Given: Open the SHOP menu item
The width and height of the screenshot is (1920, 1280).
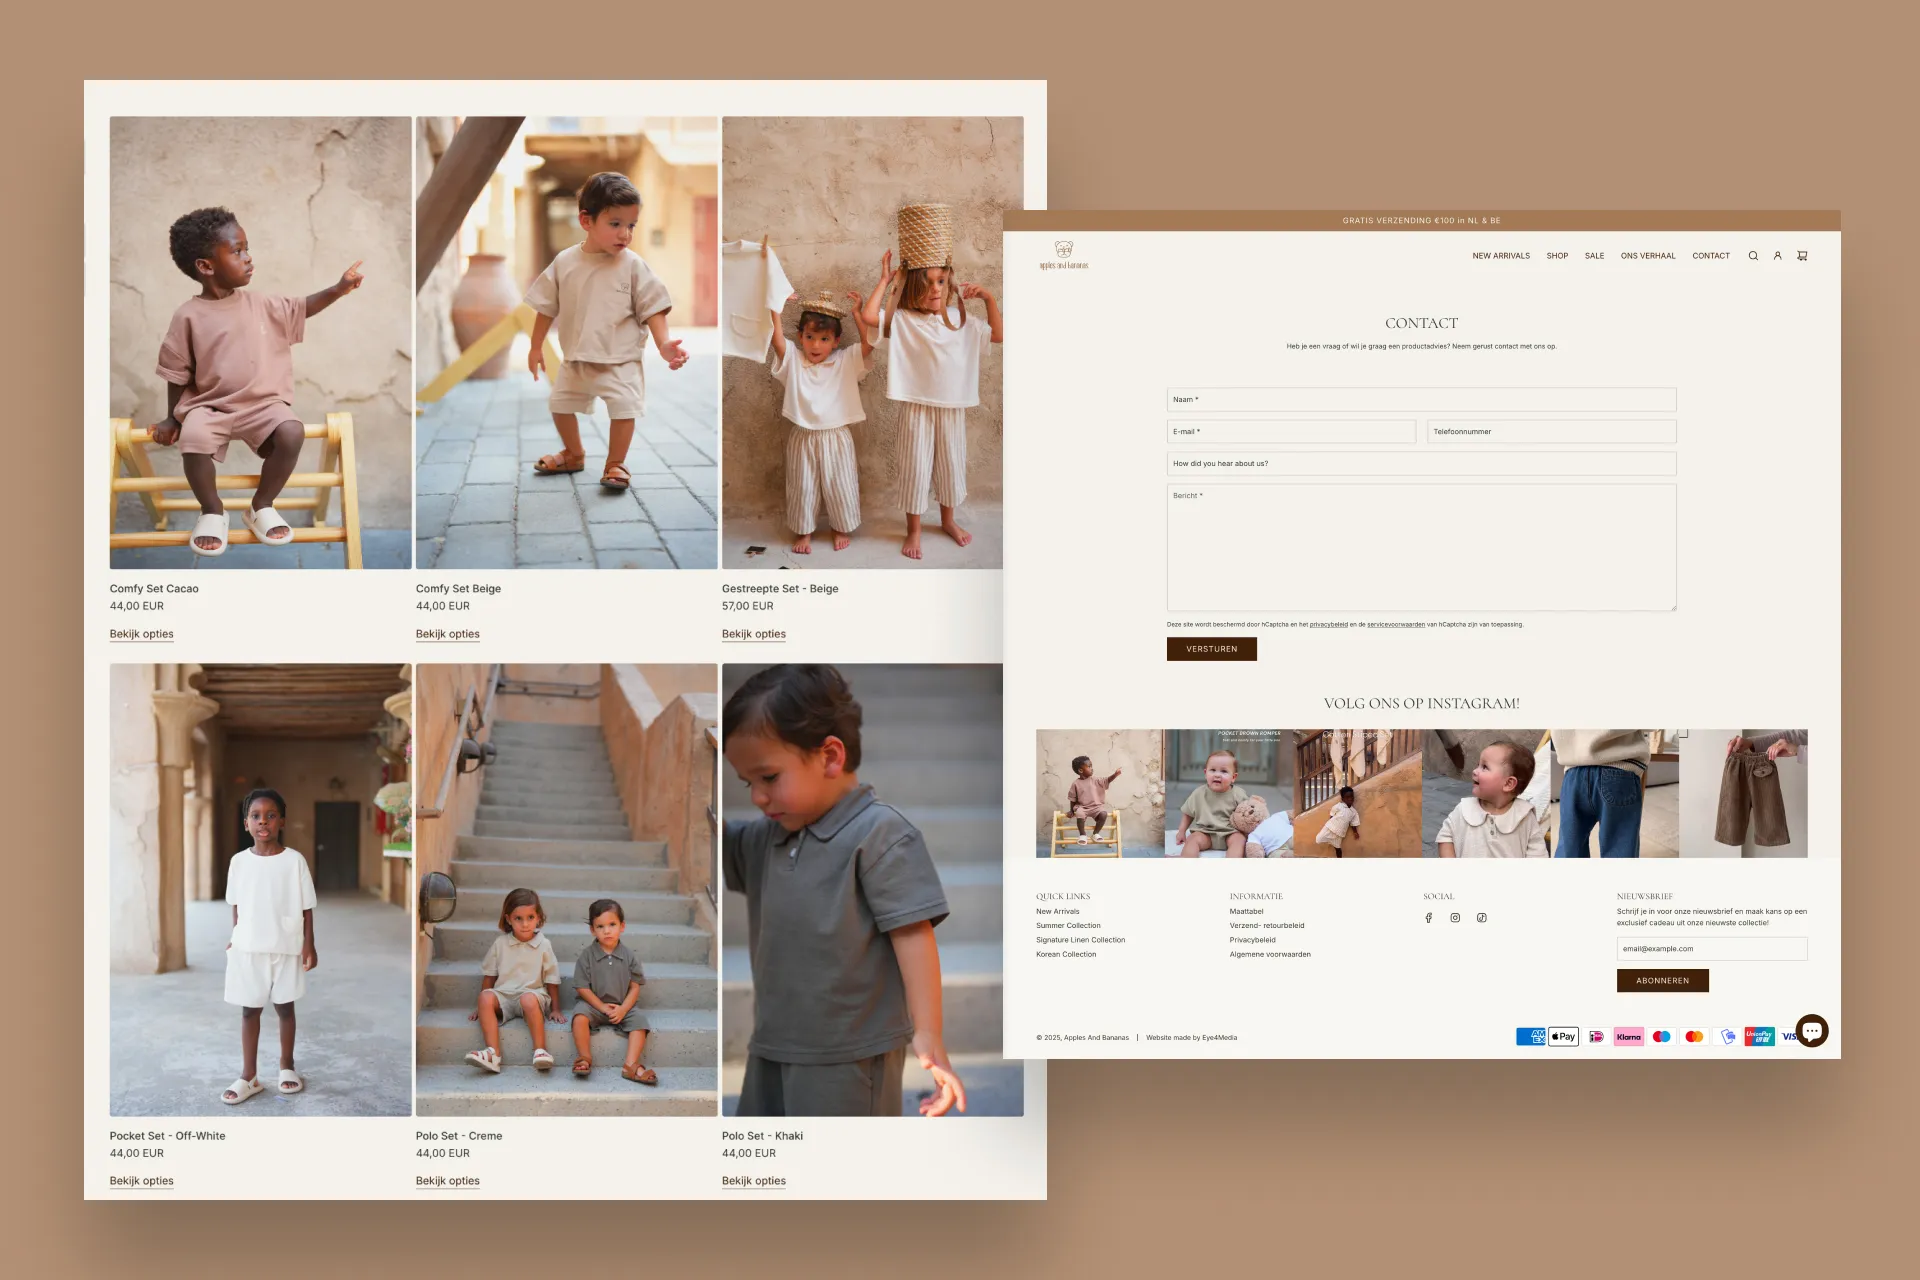Looking at the screenshot, I should (1557, 256).
